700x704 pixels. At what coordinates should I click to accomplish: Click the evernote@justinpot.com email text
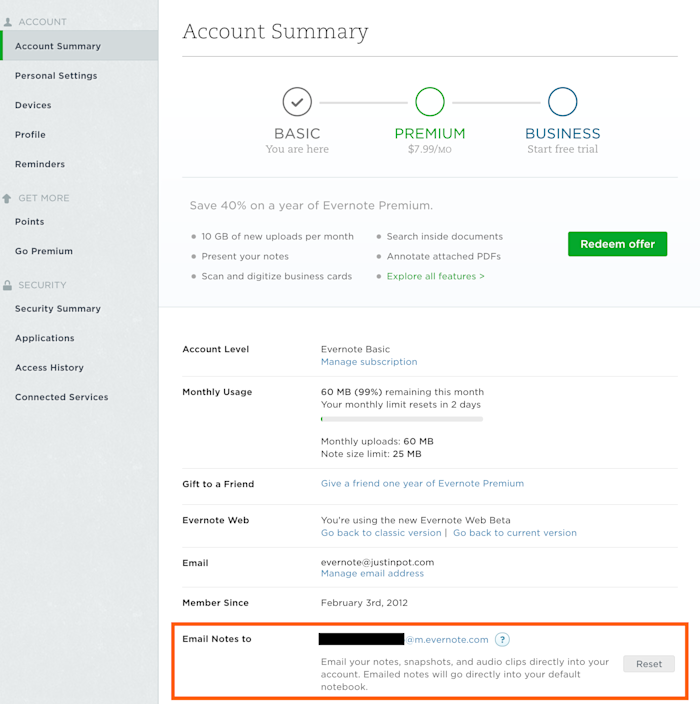377,562
